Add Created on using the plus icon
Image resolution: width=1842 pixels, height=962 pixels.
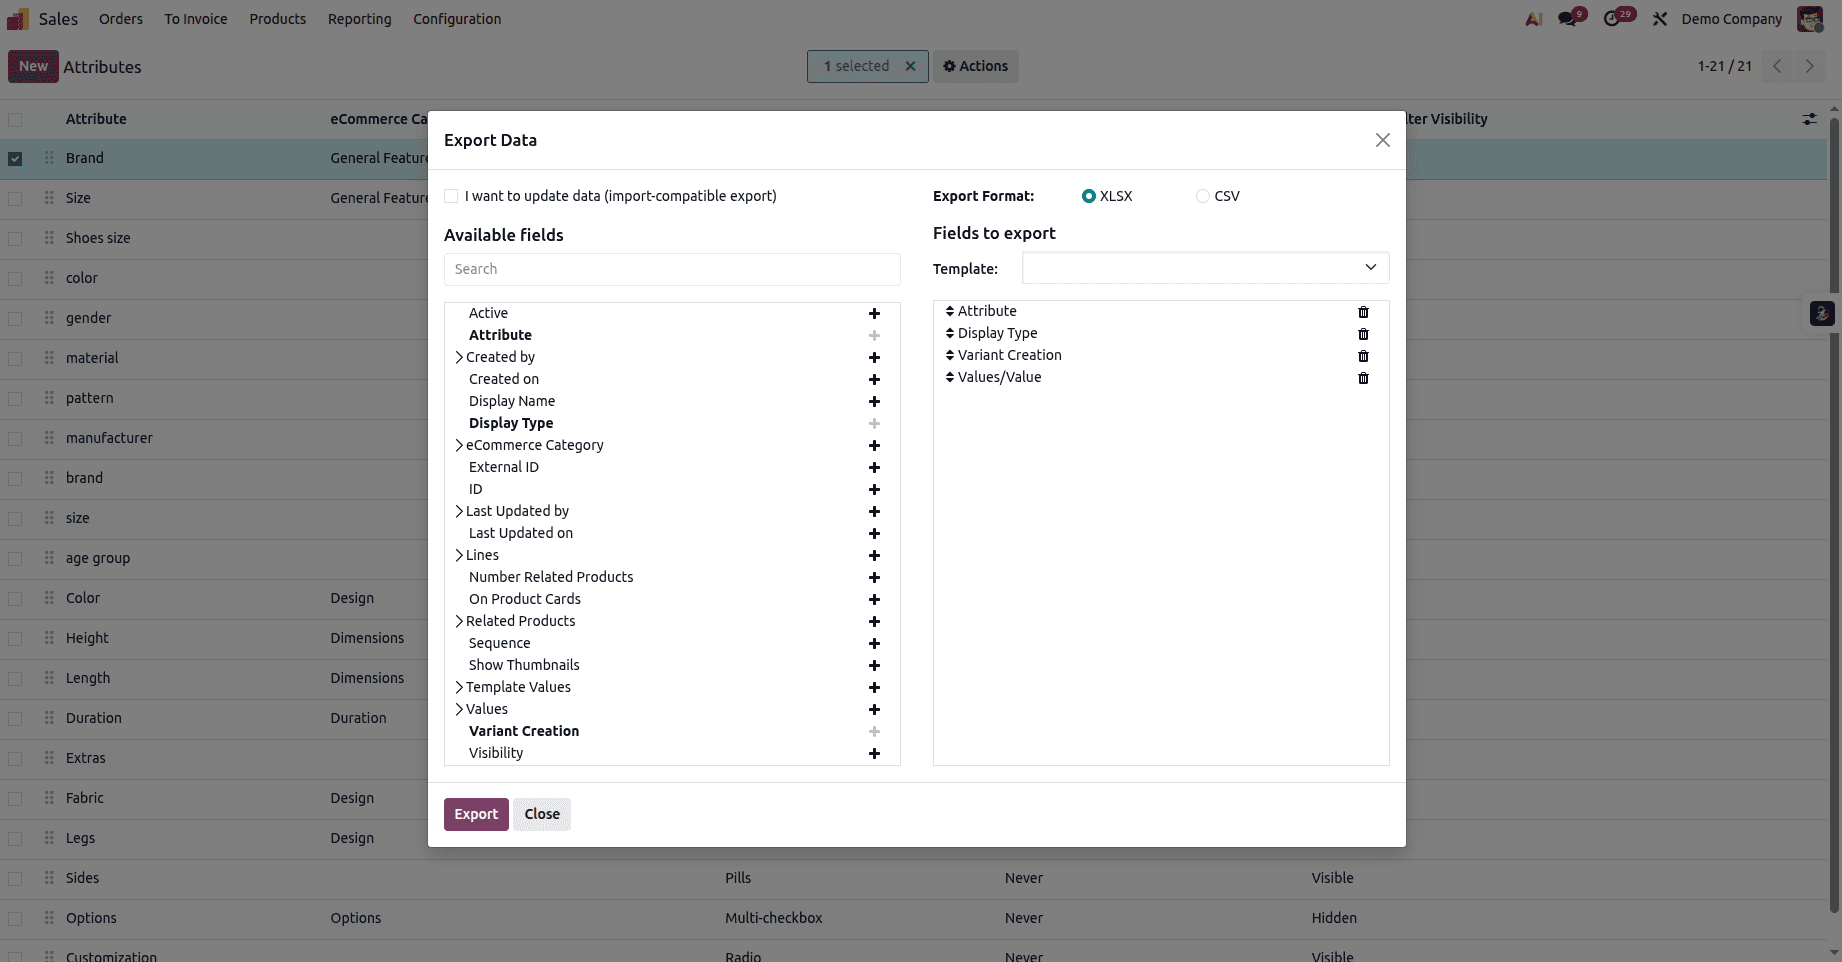874,380
